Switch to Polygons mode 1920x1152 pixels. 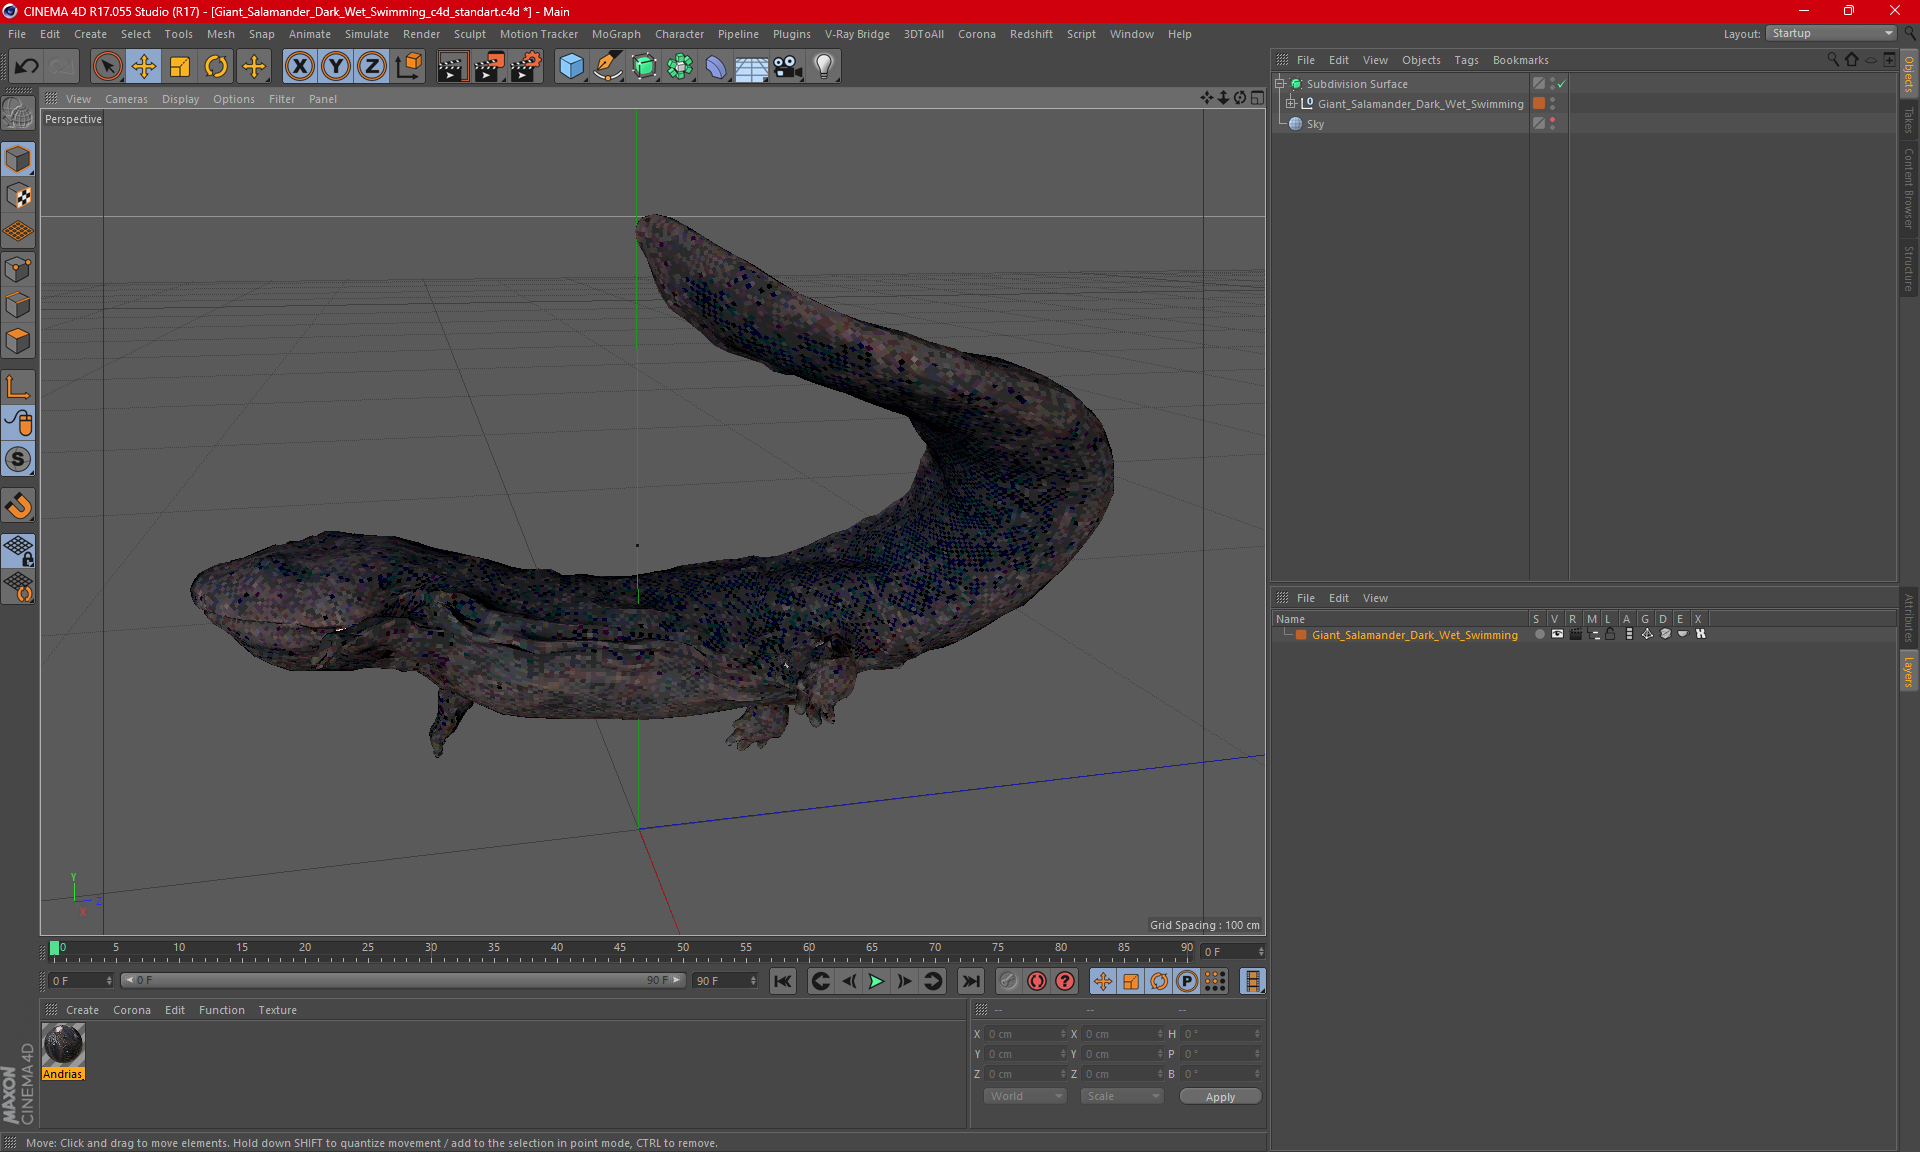coord(18,341)
